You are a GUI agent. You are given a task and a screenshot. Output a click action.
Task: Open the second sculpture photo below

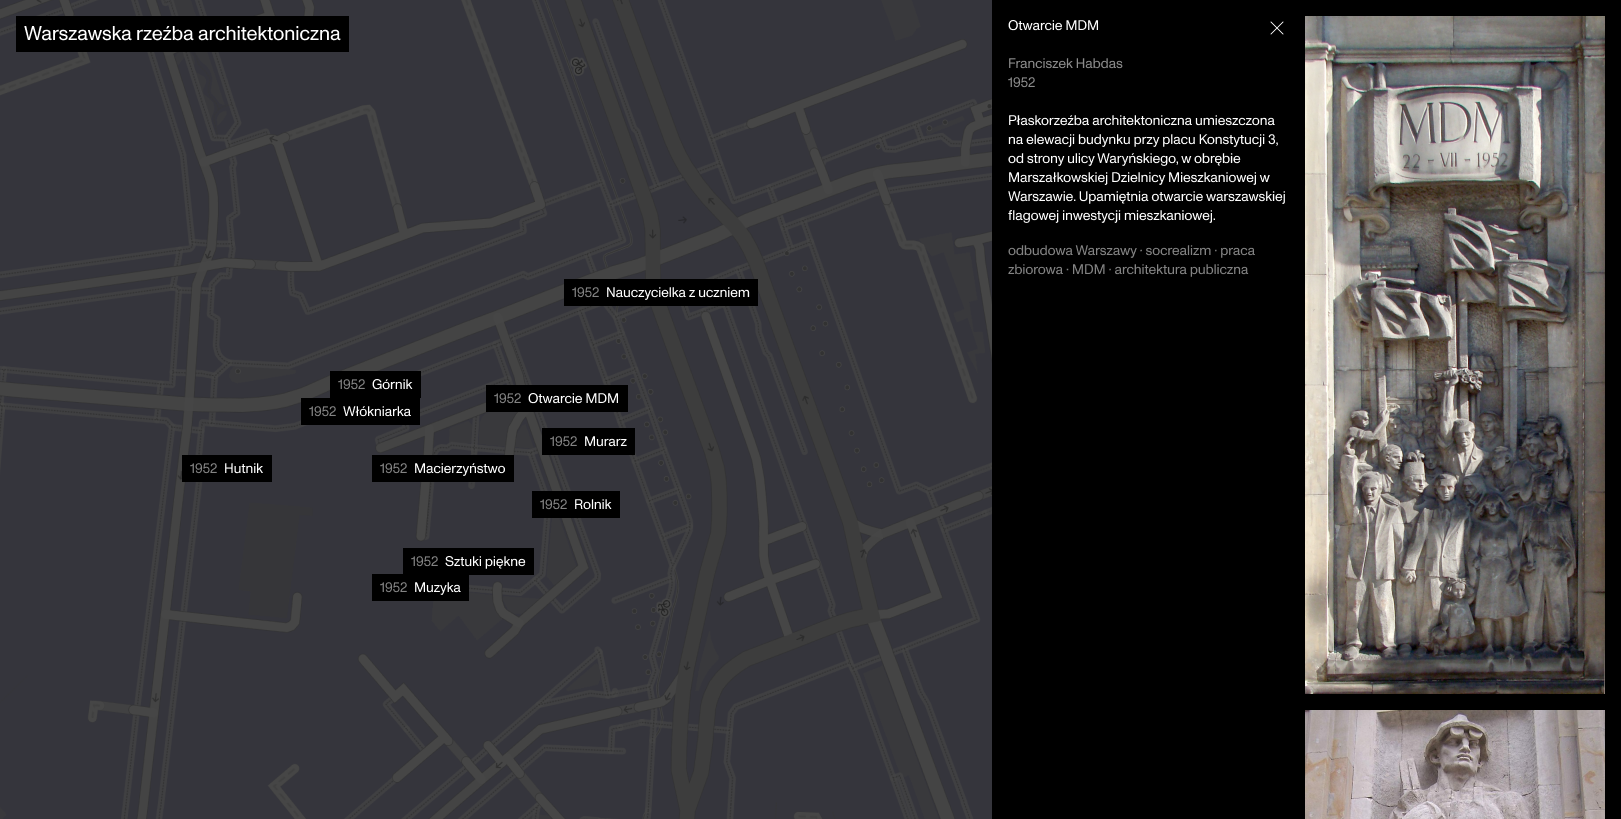1454,765
